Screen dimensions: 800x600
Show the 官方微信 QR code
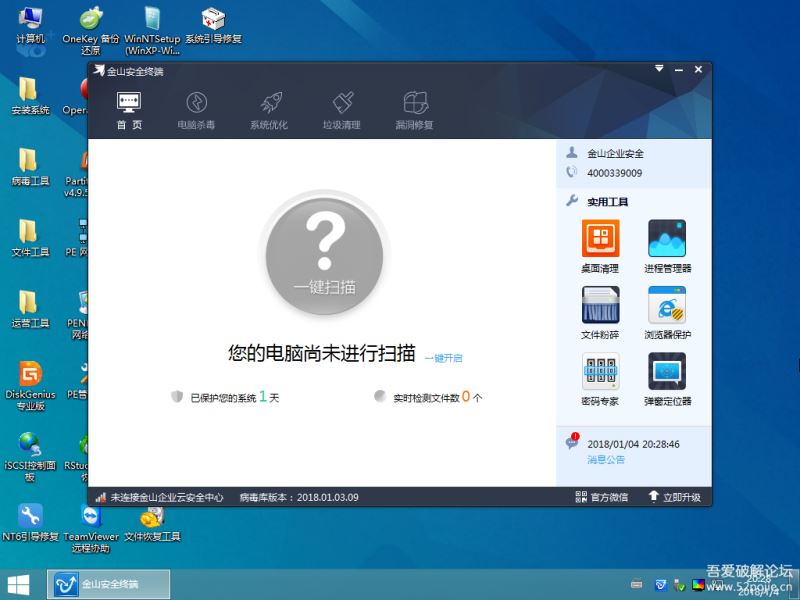click(602, 497)
